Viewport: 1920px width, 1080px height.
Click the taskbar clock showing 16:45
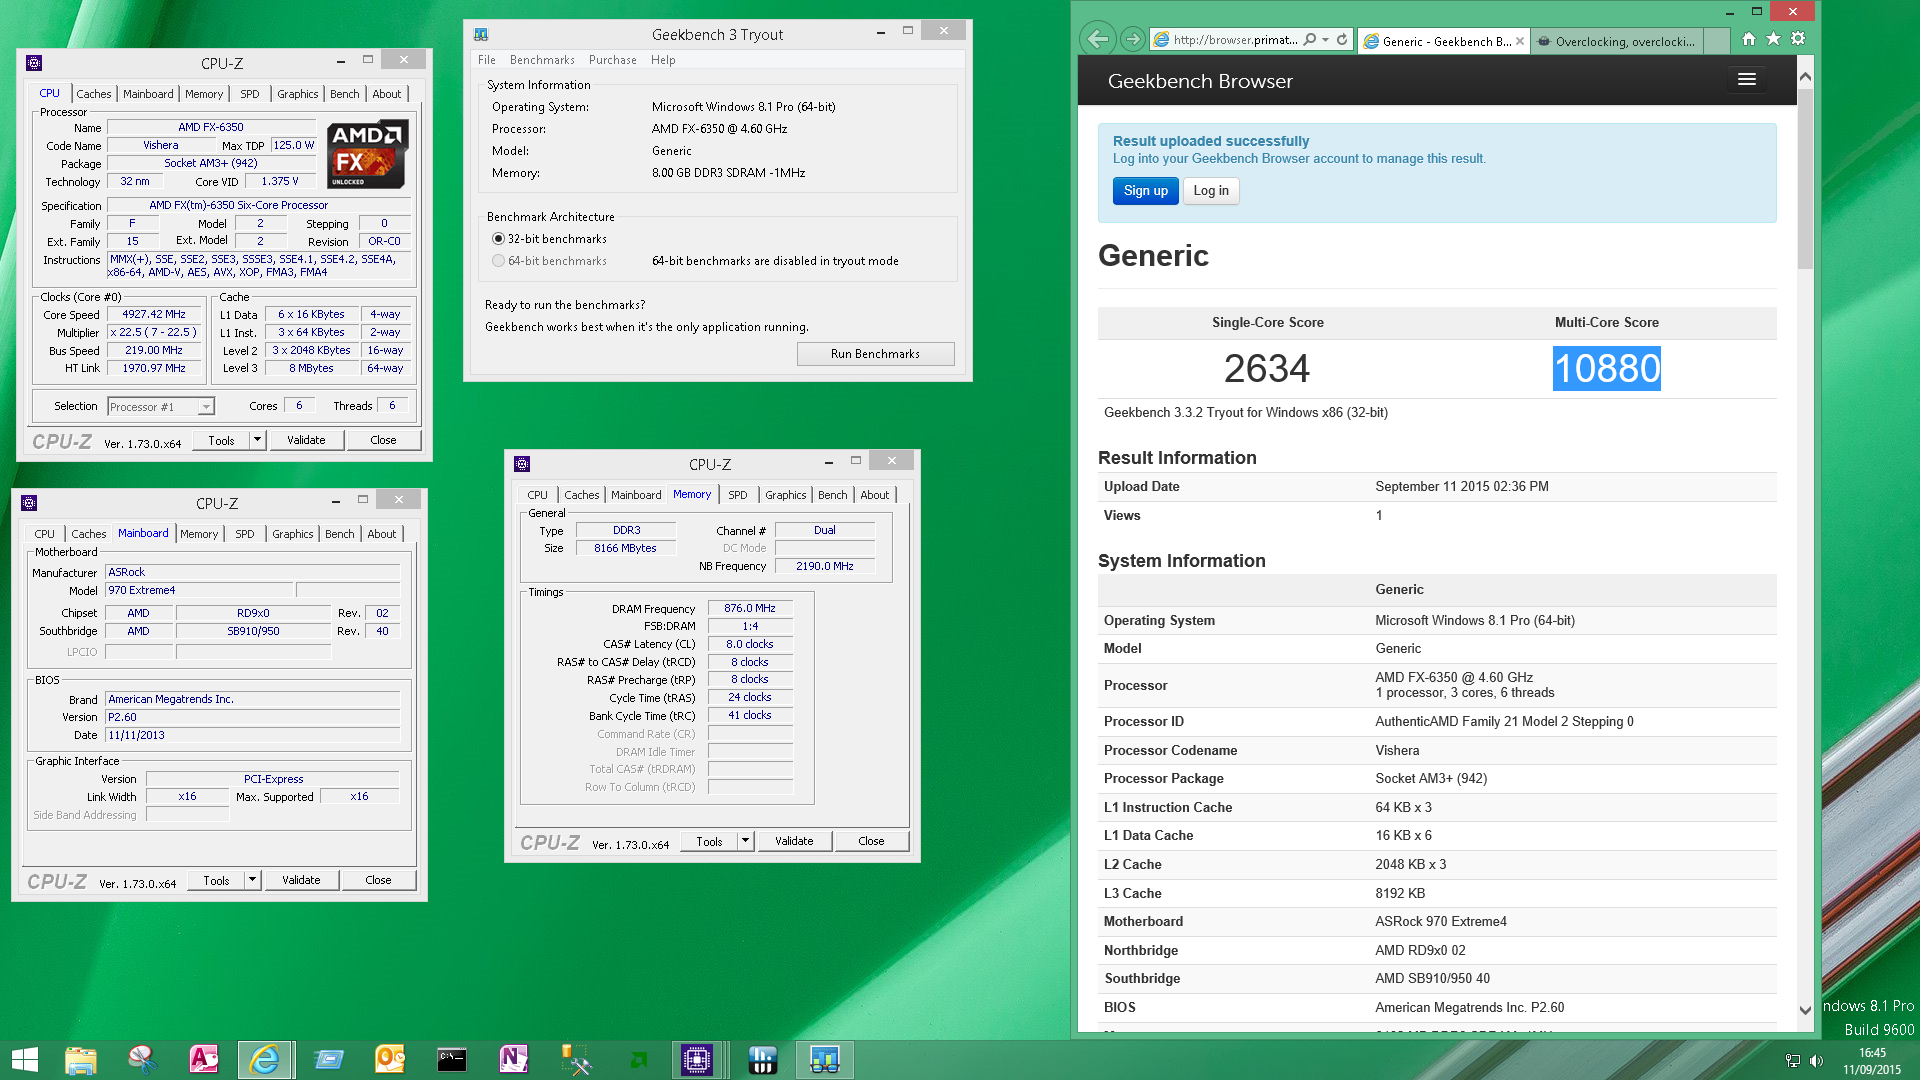pyautogui.click(x=1872, y=1053)
